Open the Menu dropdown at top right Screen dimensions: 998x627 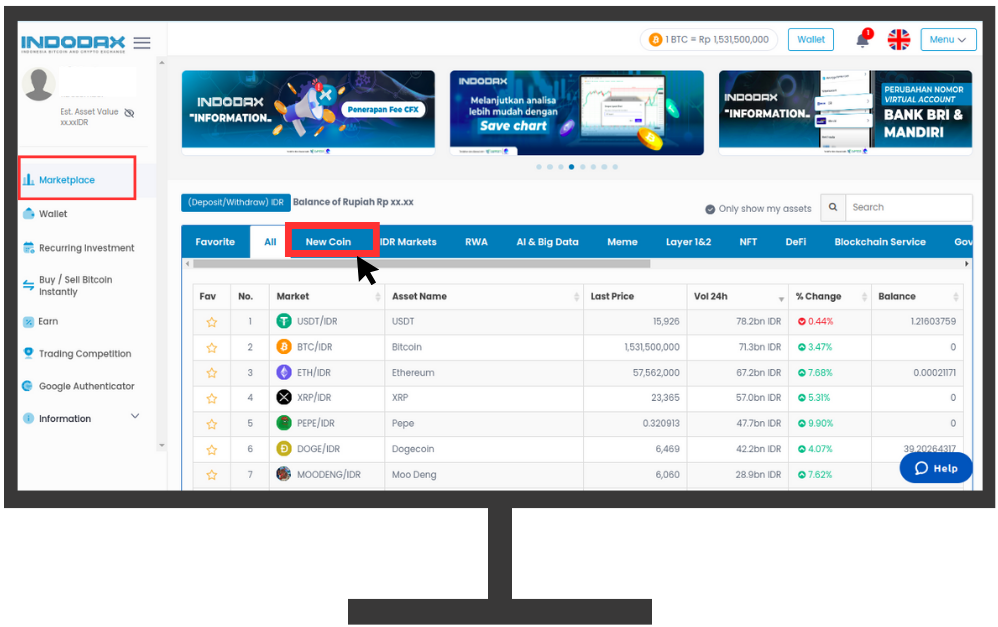click(948, 39)
